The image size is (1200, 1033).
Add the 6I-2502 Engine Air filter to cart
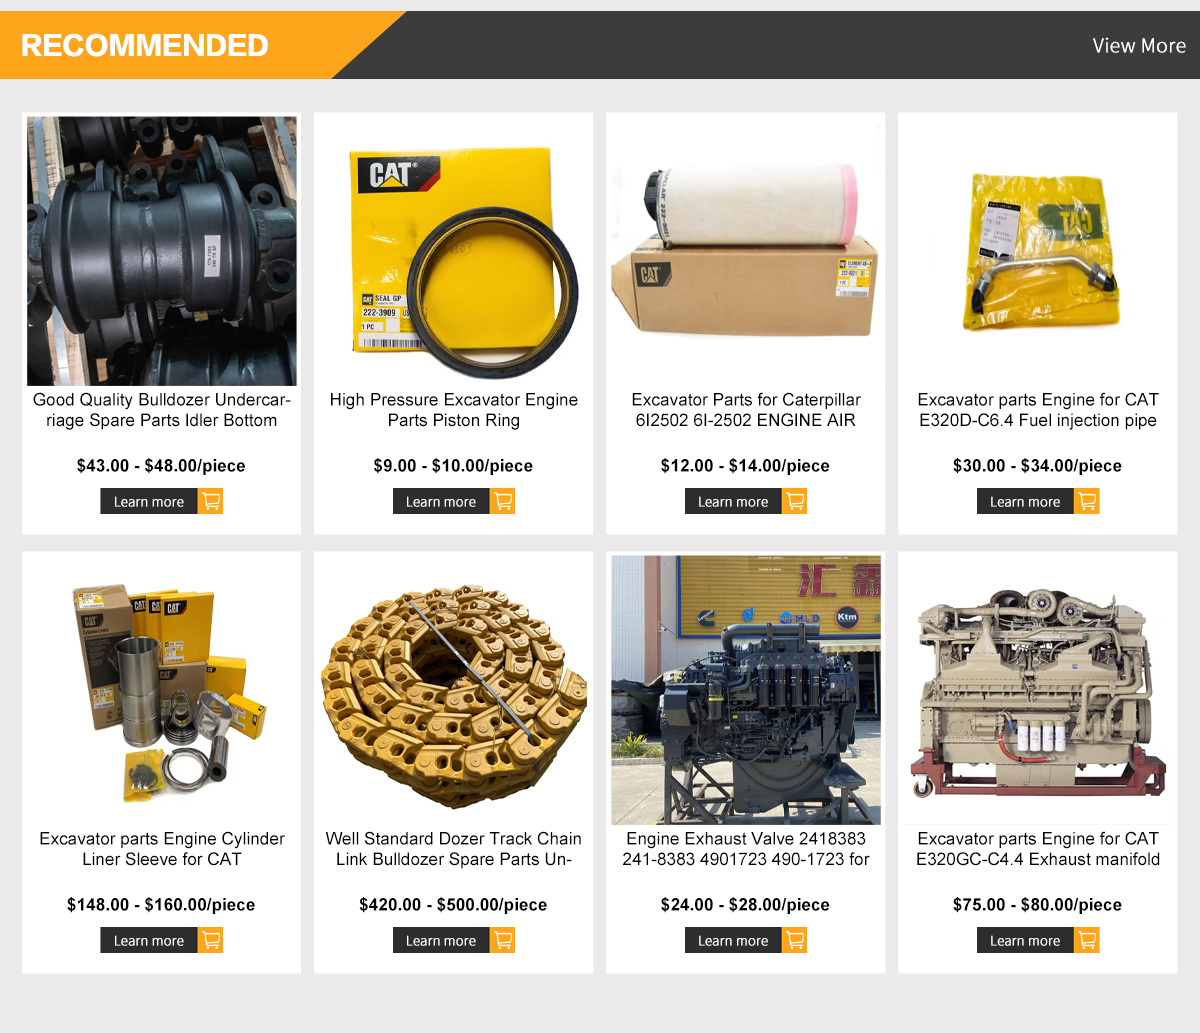[795, 501]
